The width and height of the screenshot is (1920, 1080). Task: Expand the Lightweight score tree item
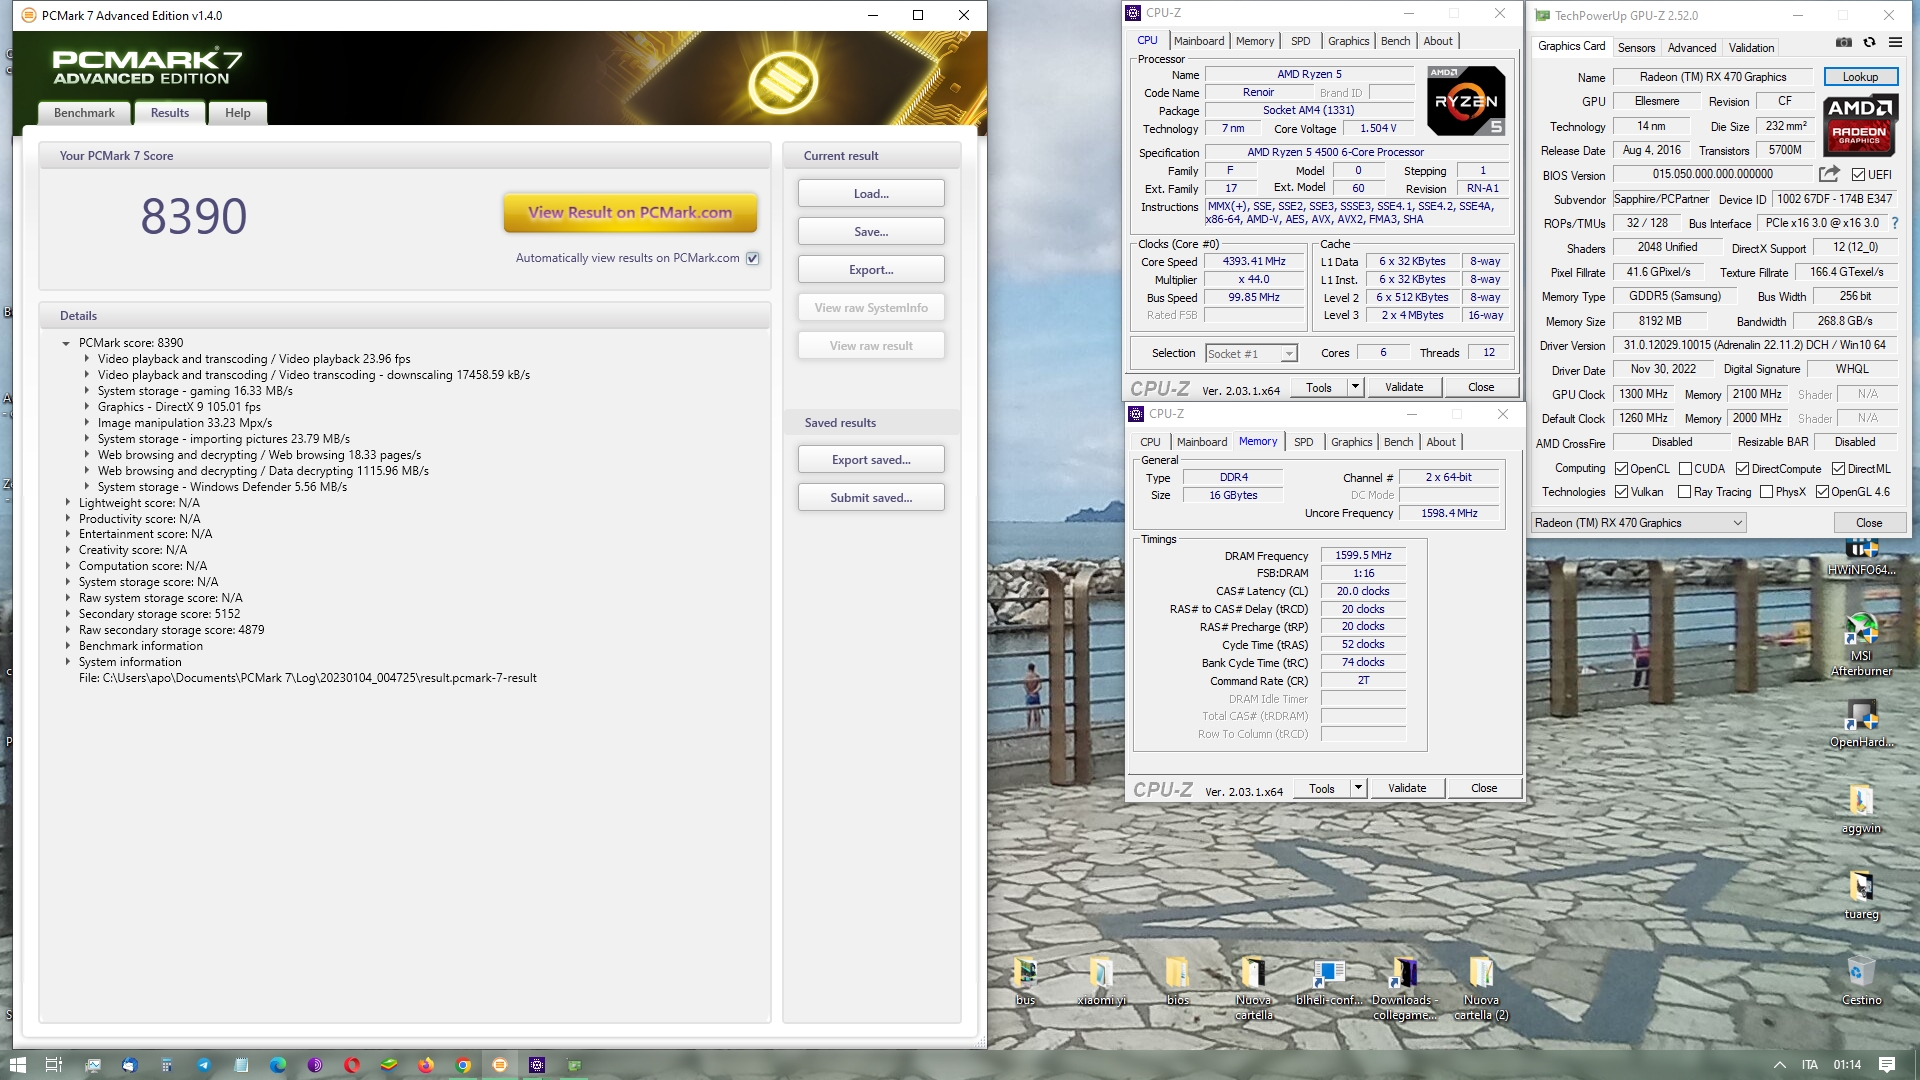point(68,503)
